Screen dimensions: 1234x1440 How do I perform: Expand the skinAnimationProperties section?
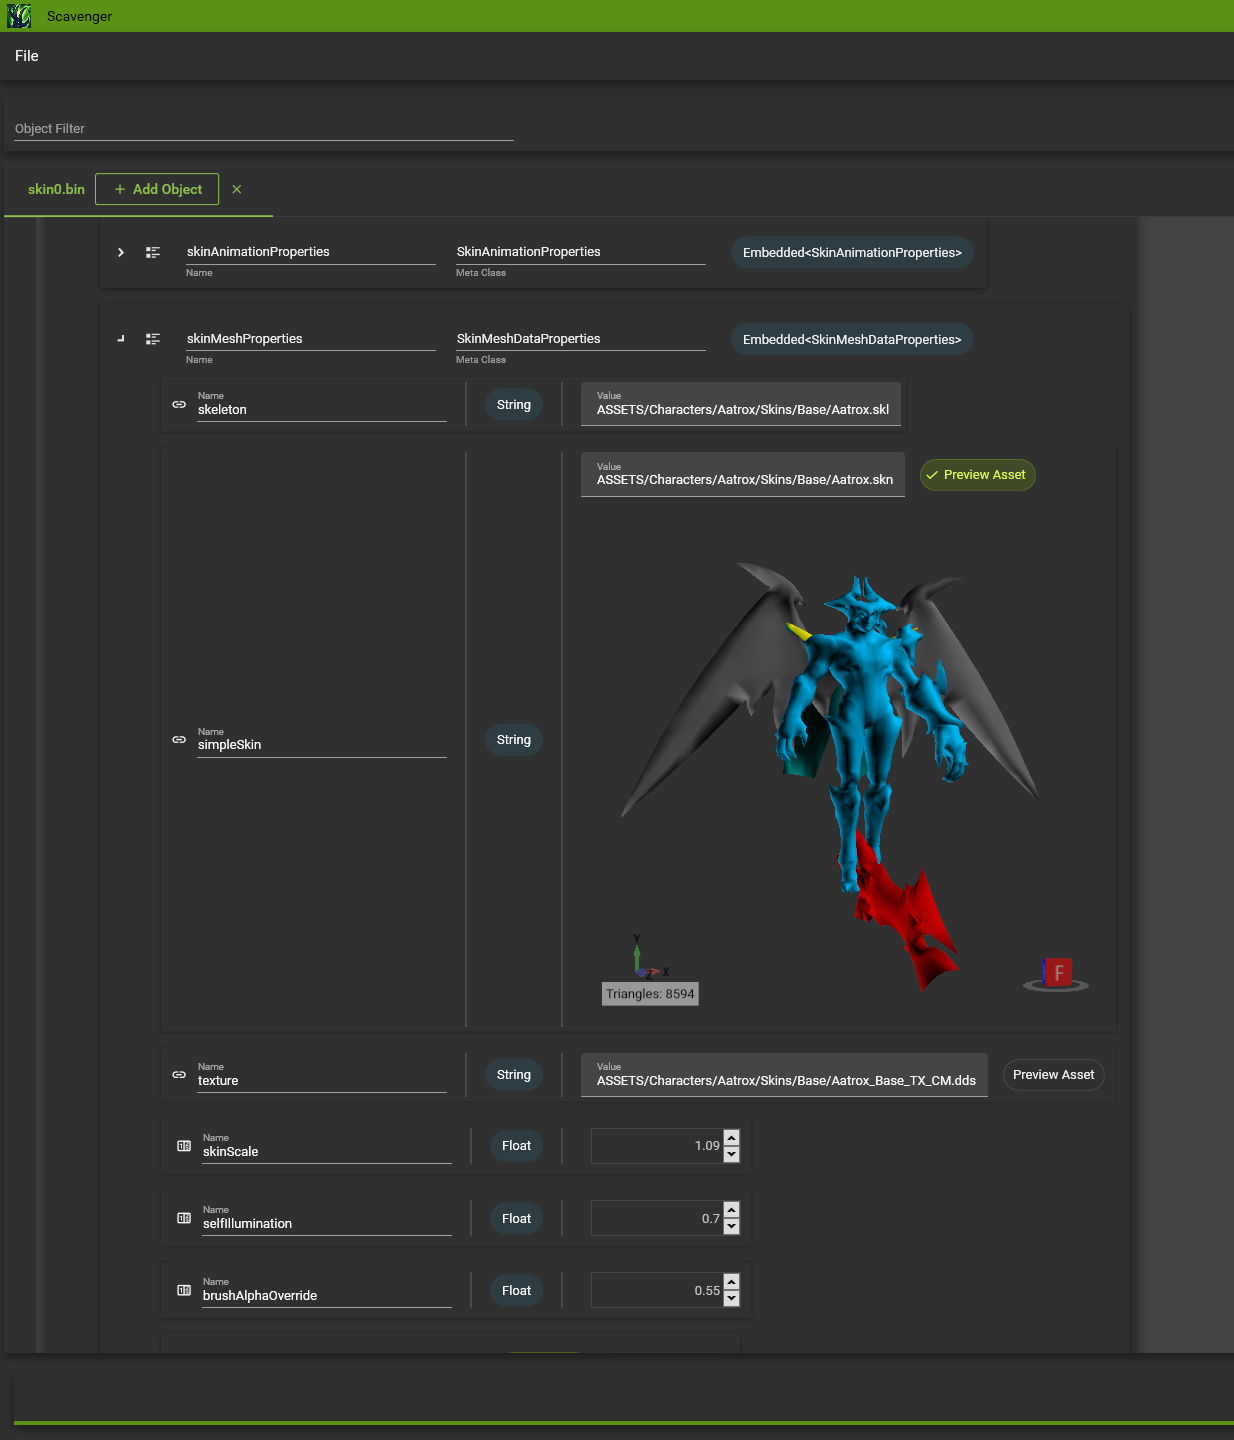[x=120, y=252]
